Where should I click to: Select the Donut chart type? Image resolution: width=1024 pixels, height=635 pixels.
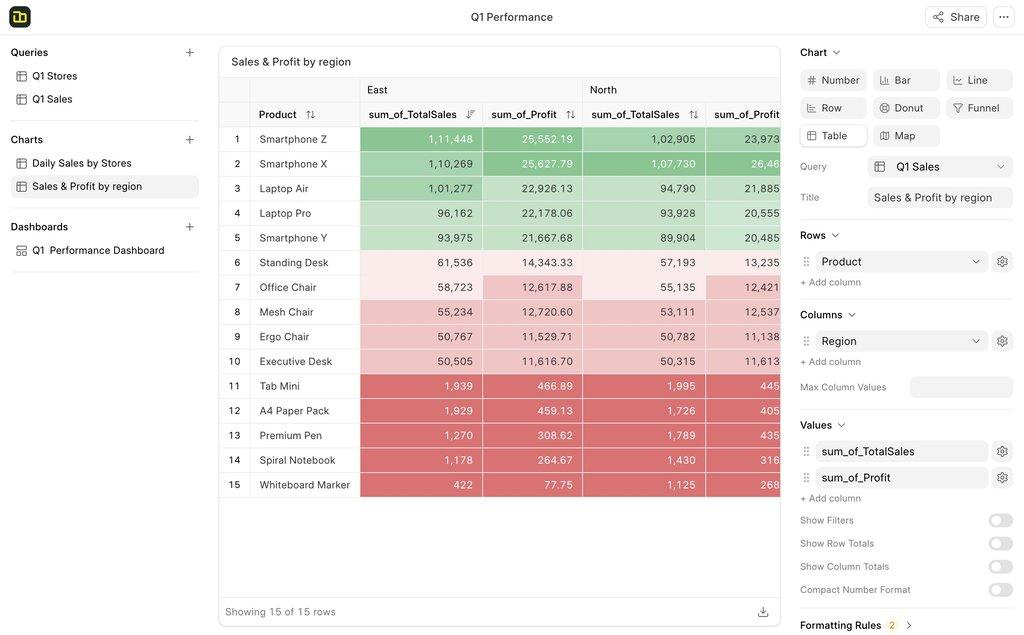click(x=906, y=108)
